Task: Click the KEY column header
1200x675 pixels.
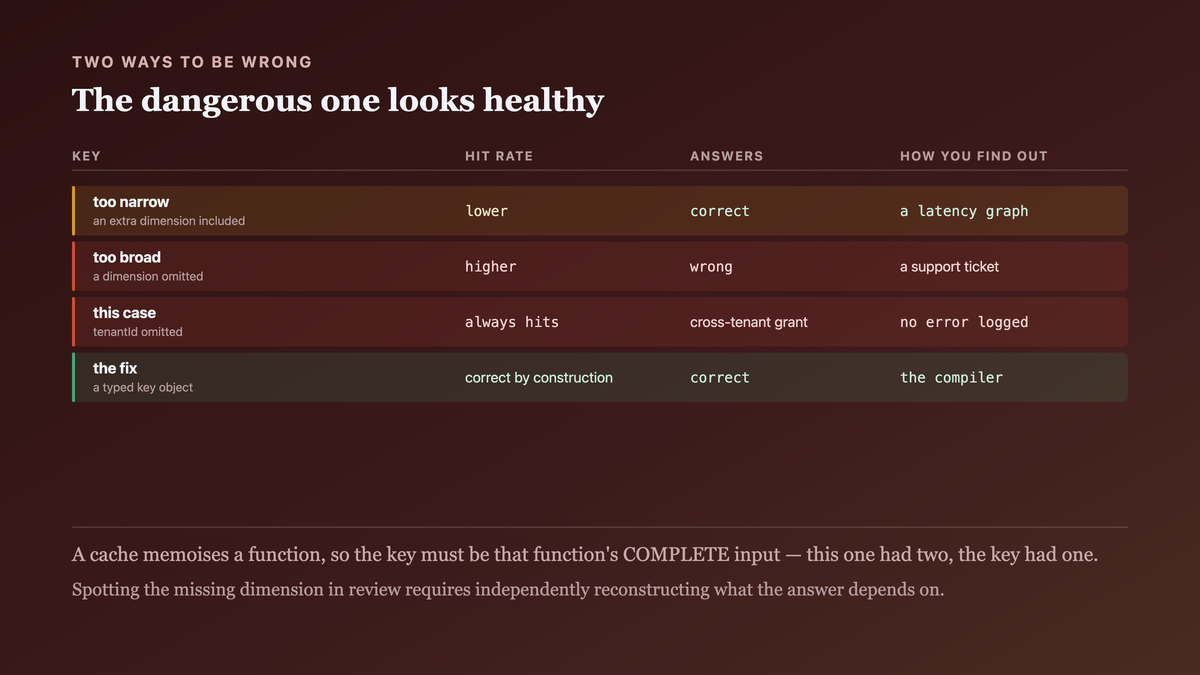Action: click(86, 156)
